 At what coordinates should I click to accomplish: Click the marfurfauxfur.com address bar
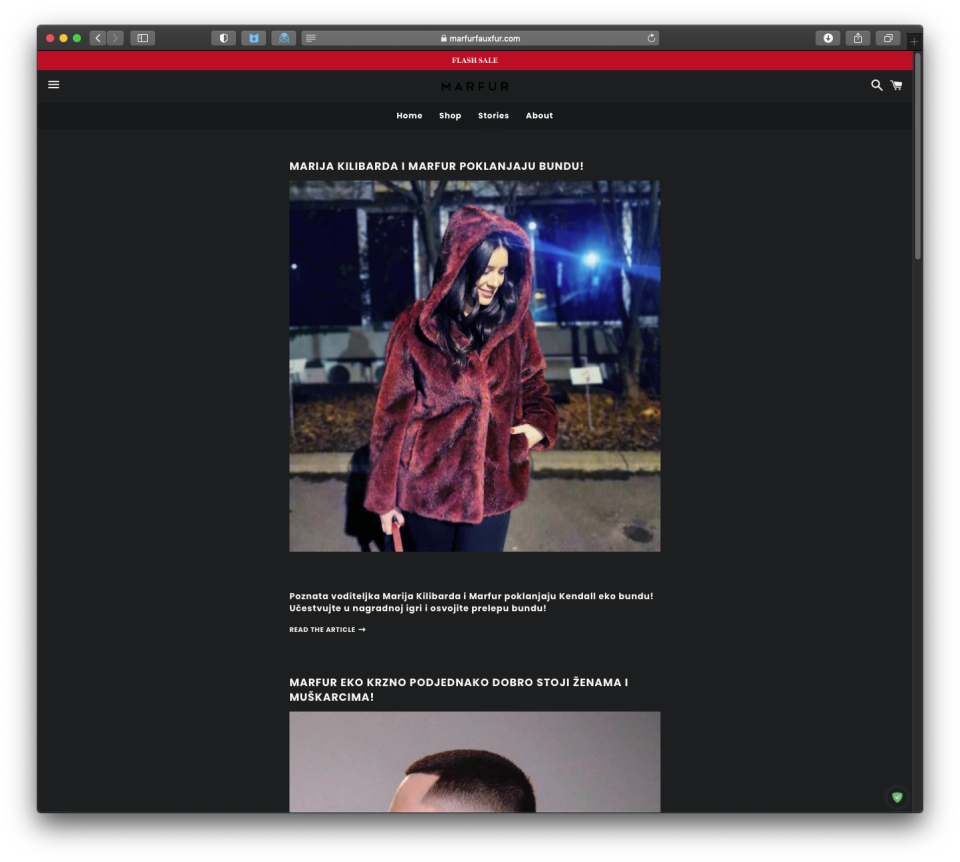480,38
